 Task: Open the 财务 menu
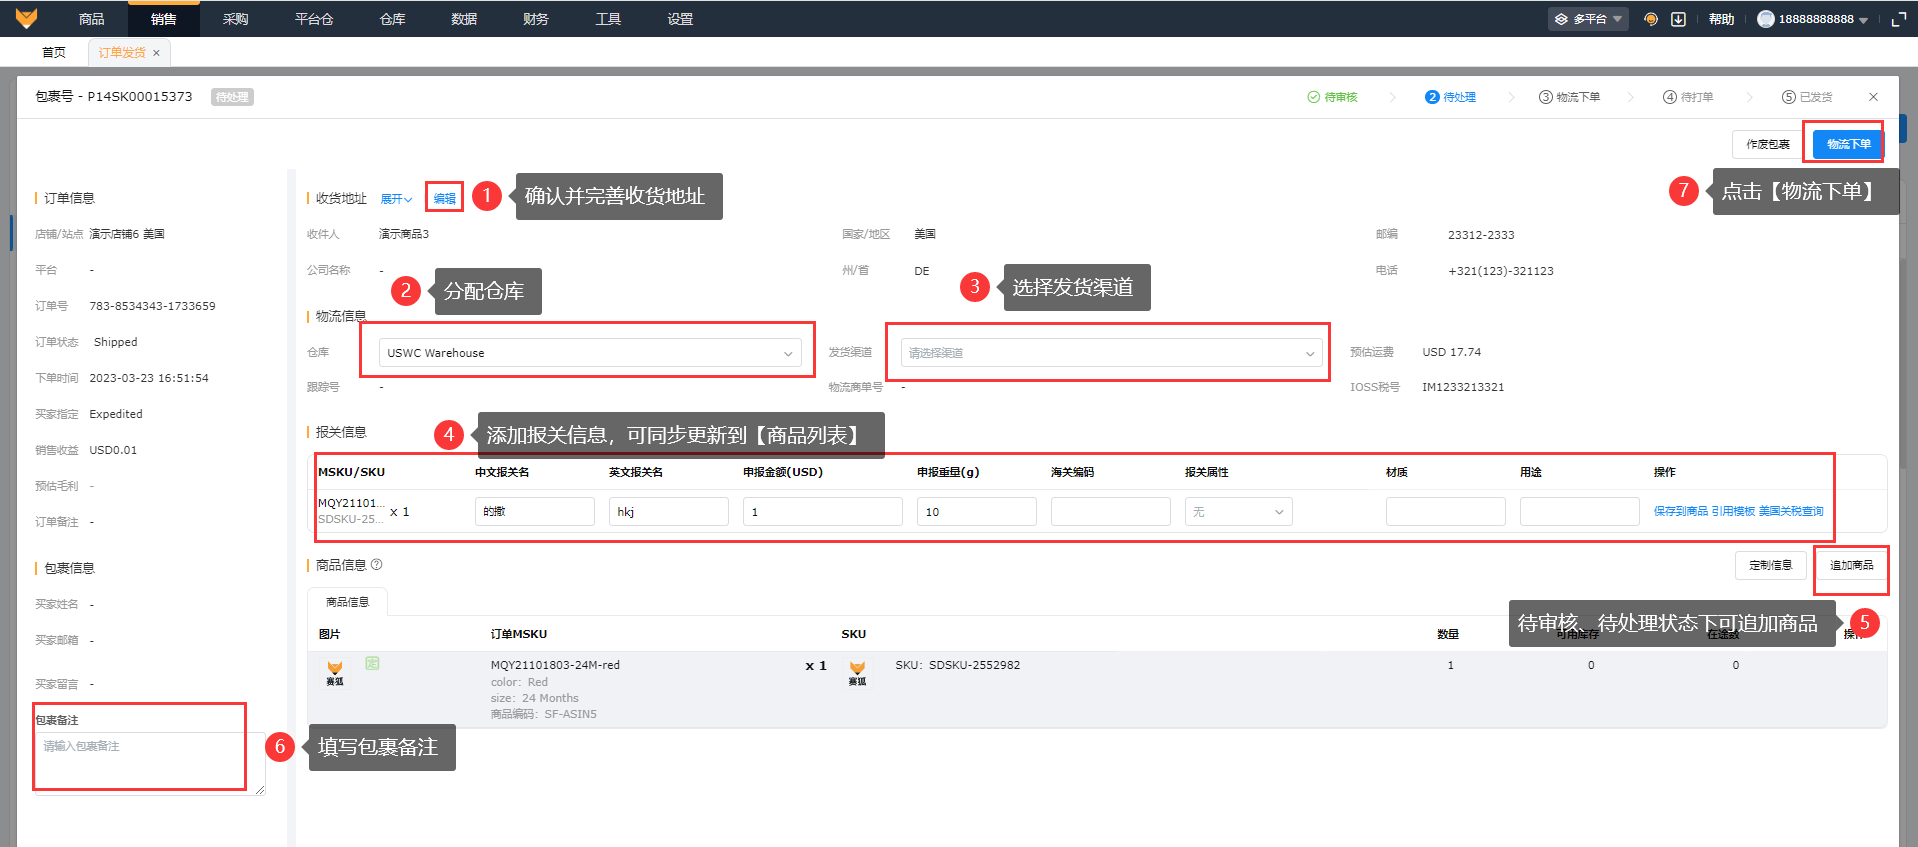536,19
